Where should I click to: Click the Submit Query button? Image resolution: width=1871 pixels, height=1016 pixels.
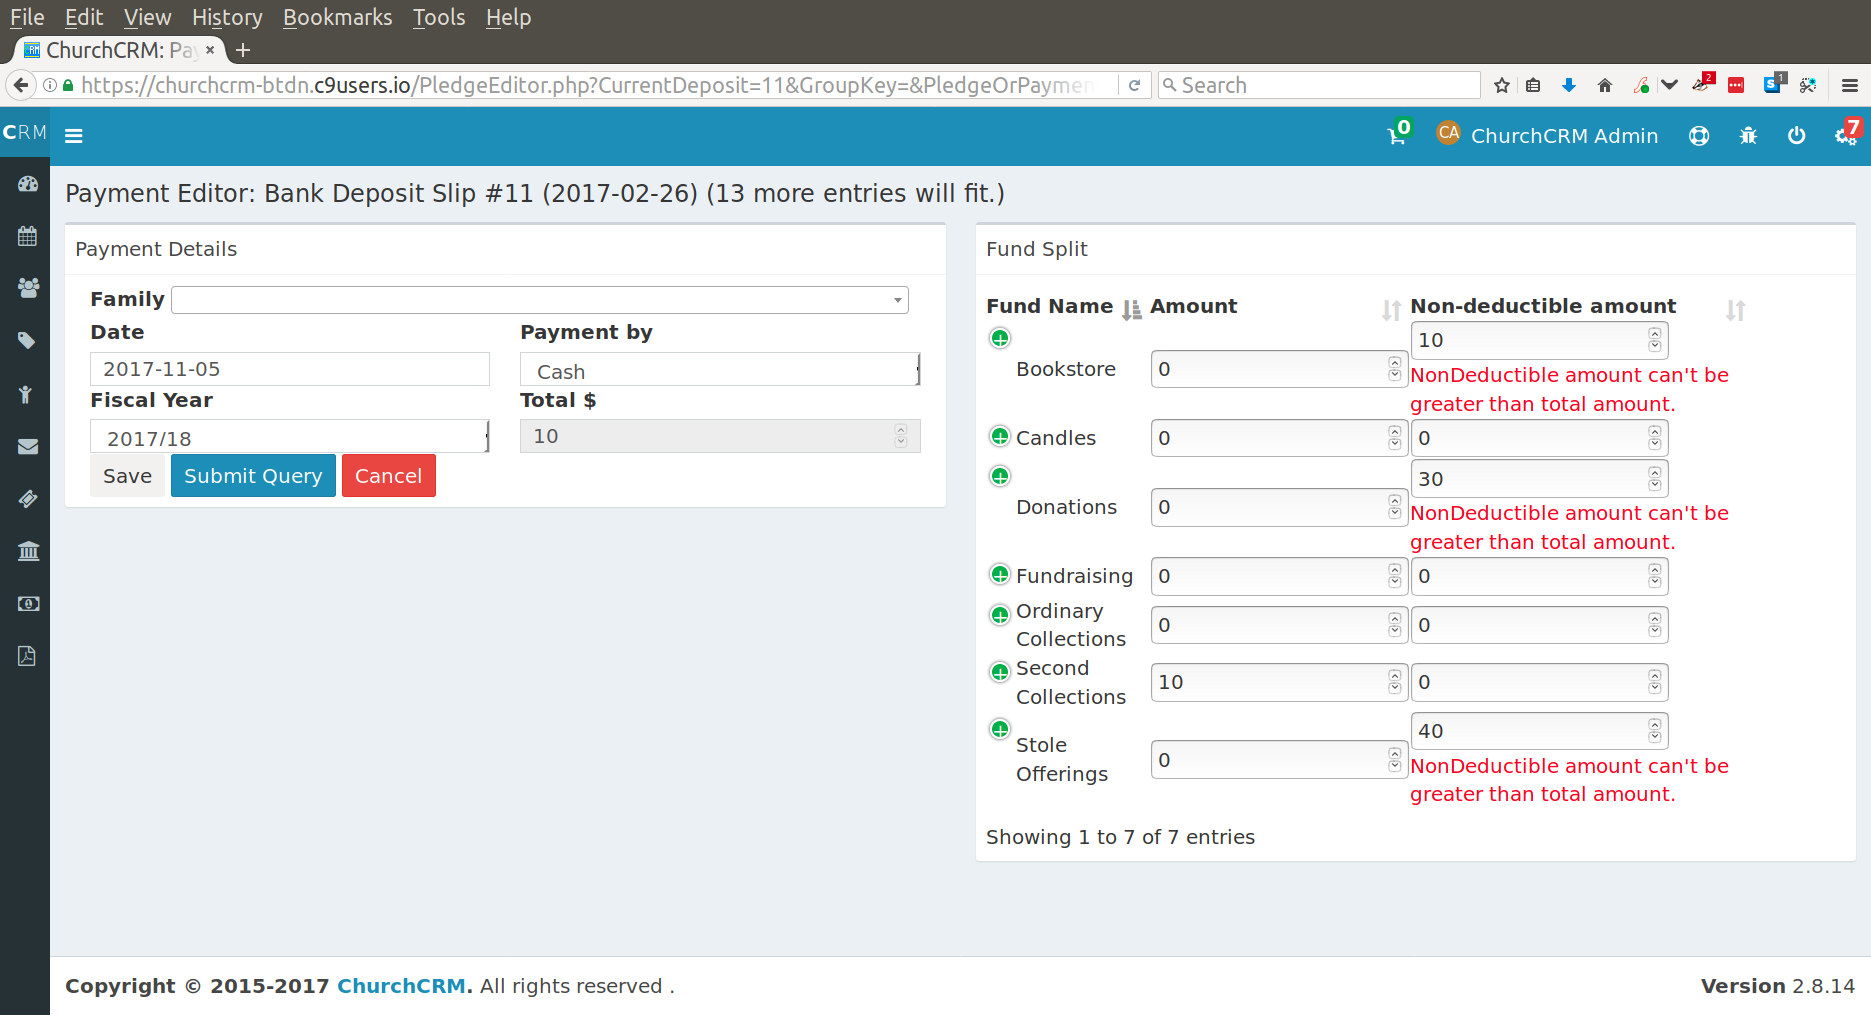(253, 476)
